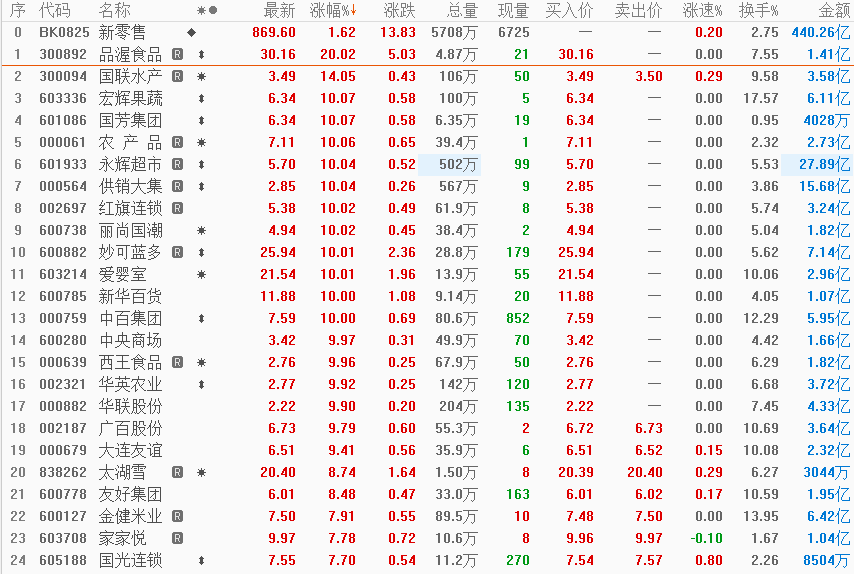Sort by the 买入价 column header

tap(569, 10)
